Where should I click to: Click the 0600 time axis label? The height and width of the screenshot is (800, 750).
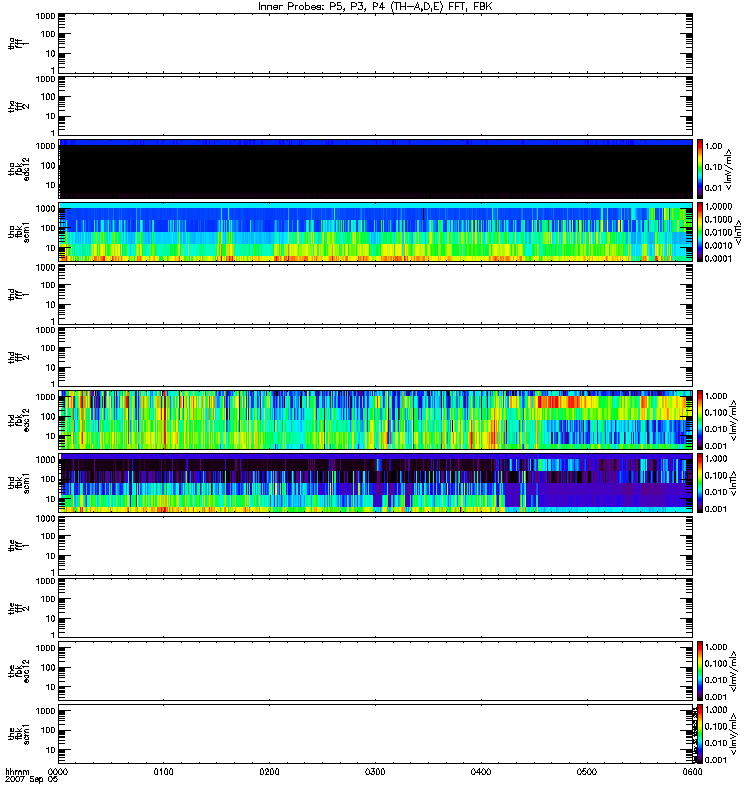692,771
